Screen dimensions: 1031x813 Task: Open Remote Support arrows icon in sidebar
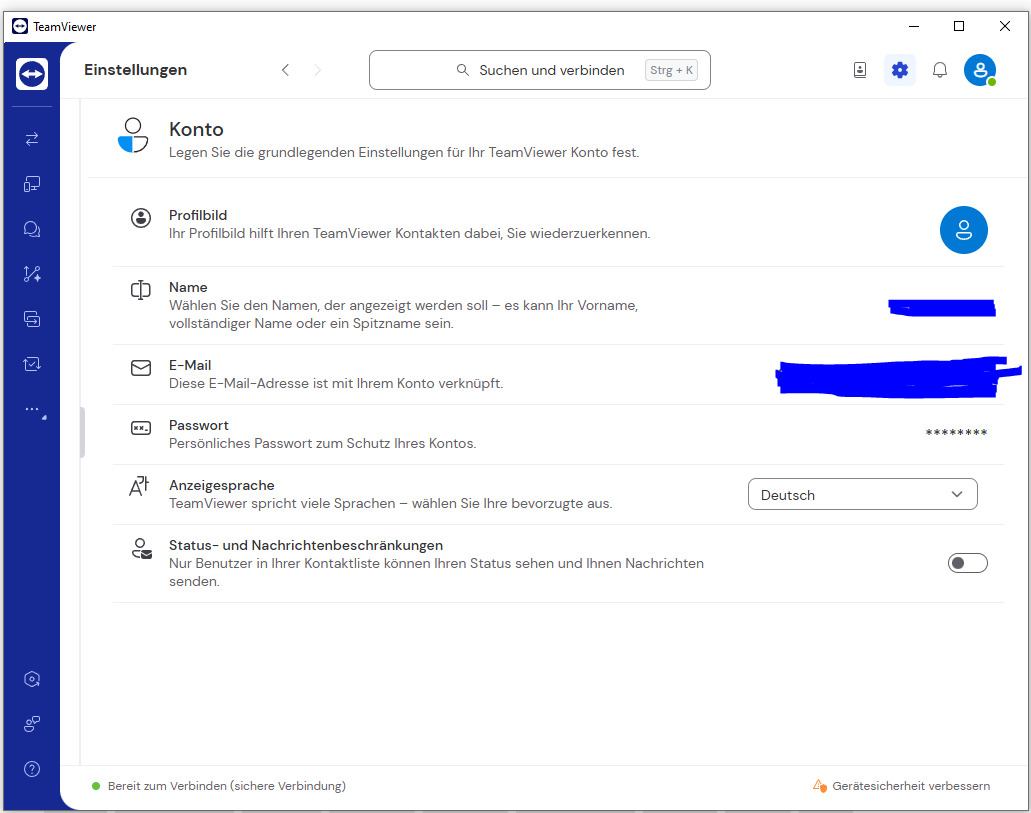32,139
